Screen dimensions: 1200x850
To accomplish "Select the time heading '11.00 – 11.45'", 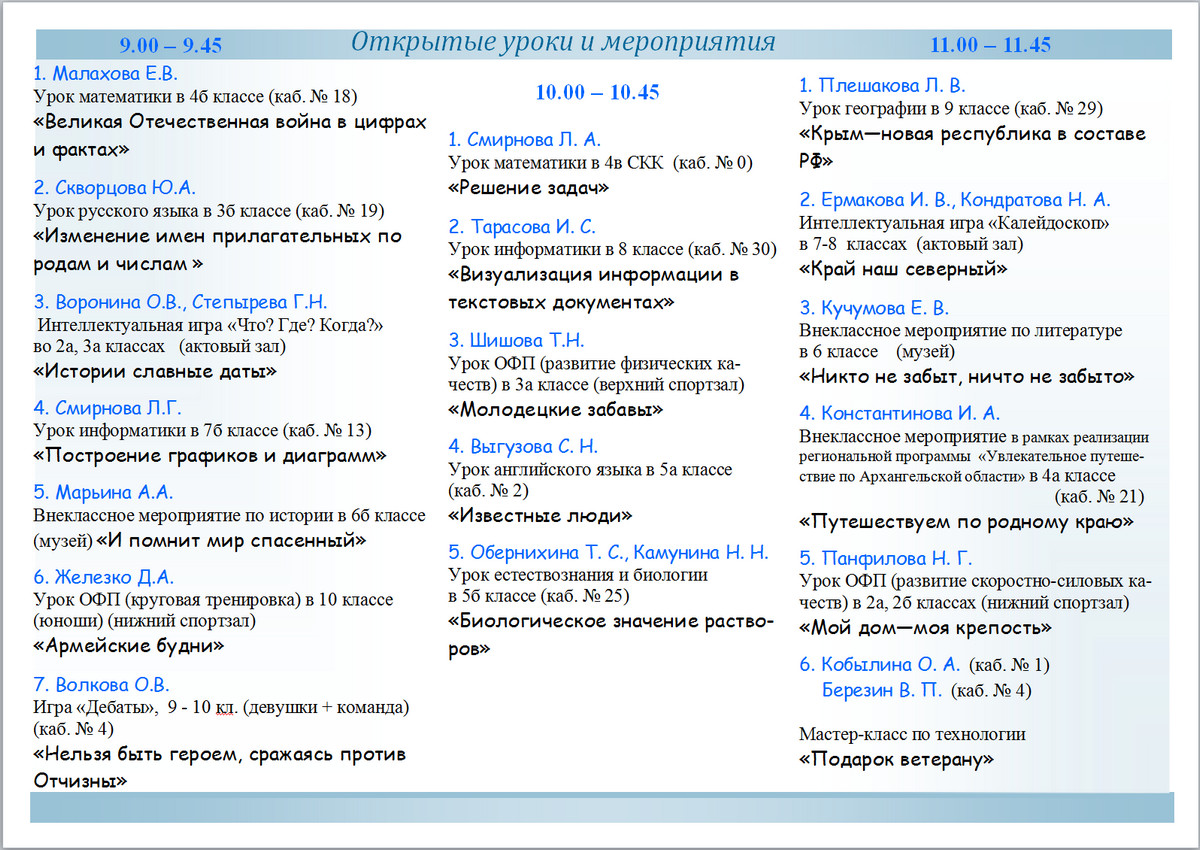I will (990, 45).
